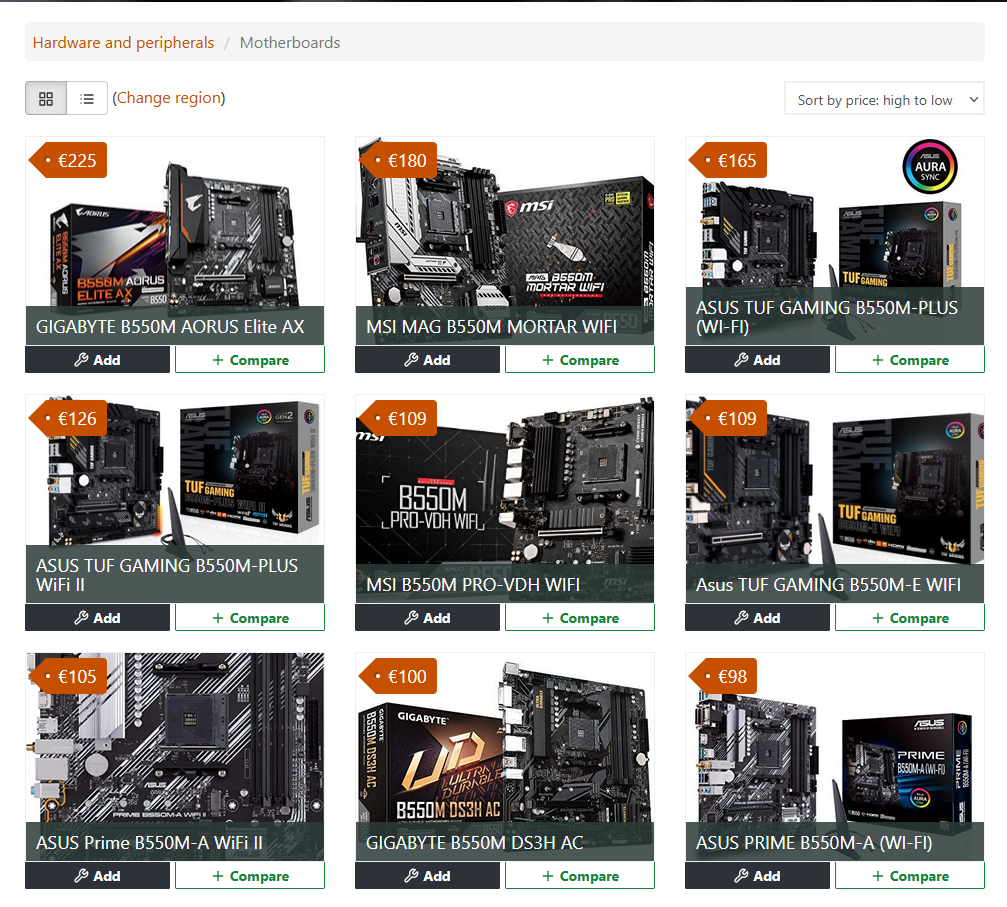
Task: Compare GIGABYTE B550M AORUS Elite AX
Action: 250,360
